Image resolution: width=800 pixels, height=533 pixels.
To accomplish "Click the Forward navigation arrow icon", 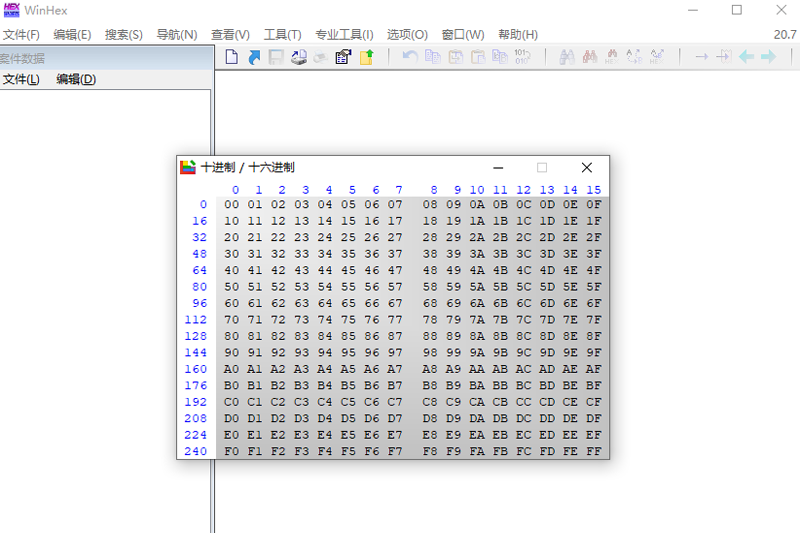I will [768, 57].
